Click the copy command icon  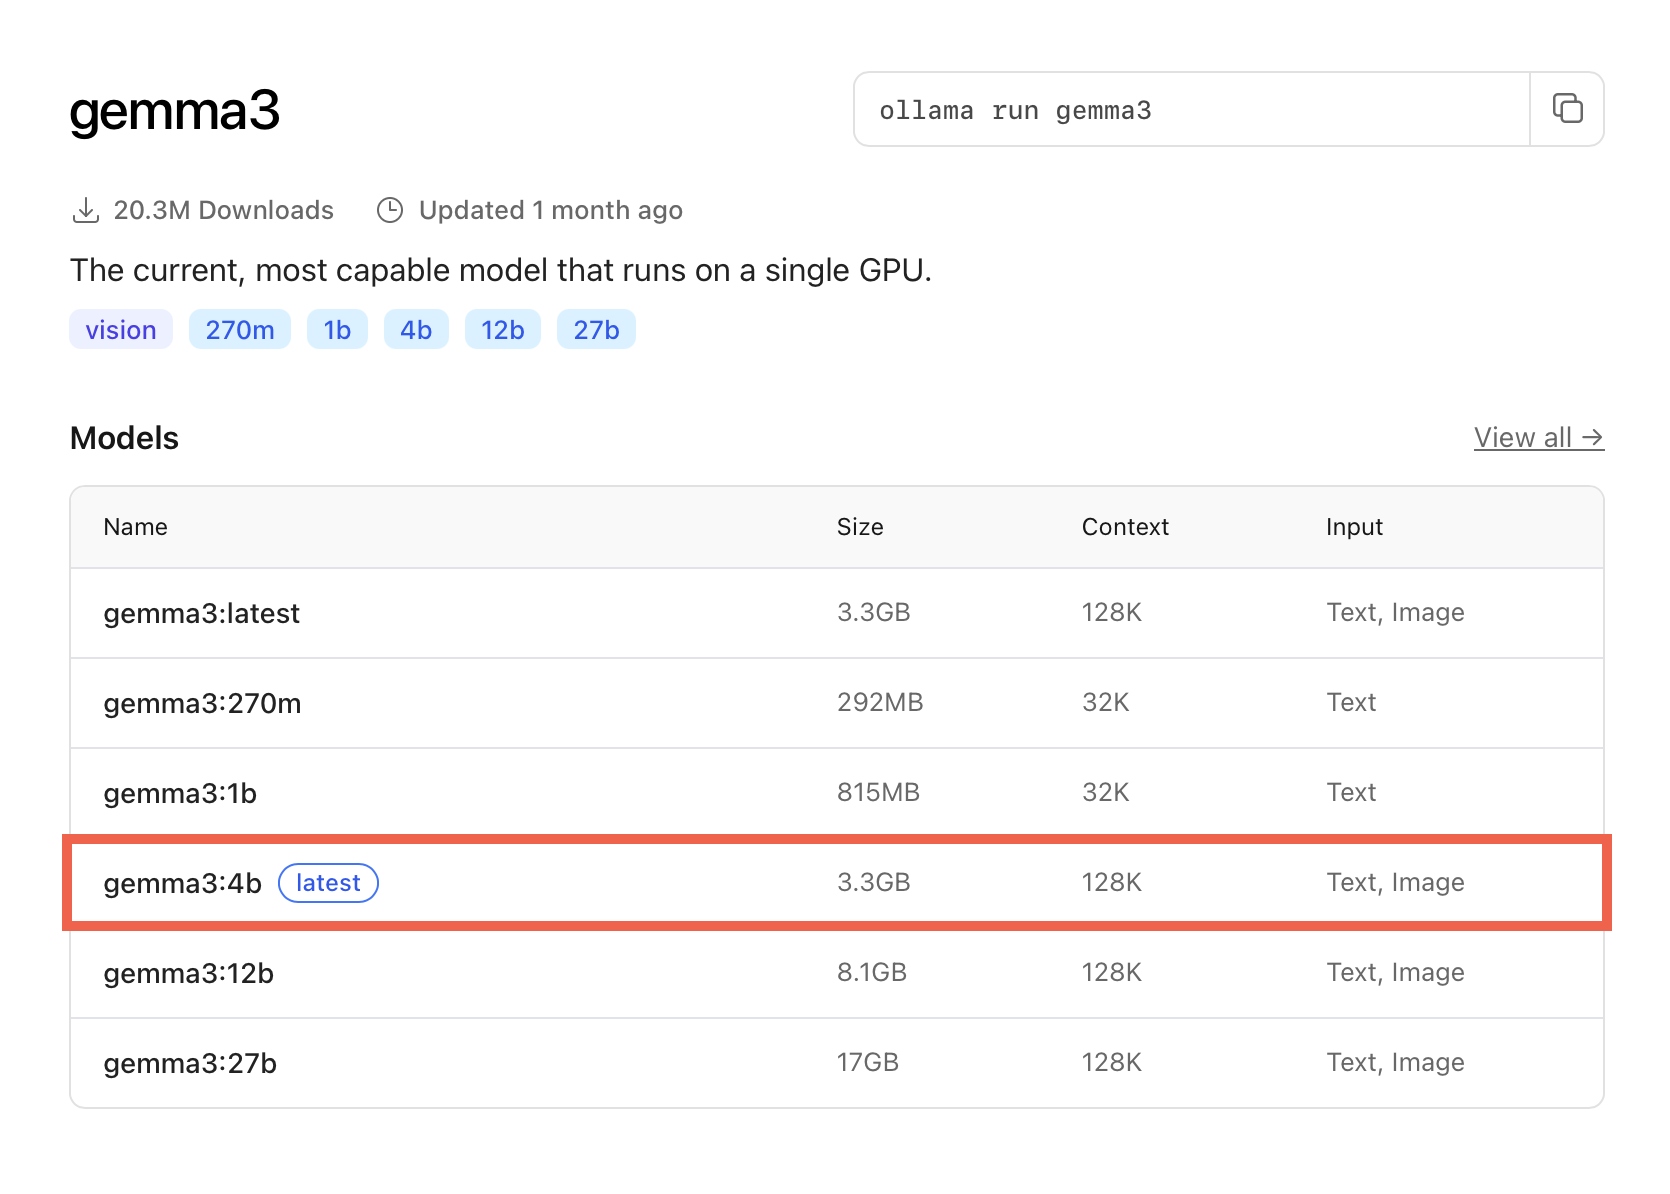click(1567, 109)
